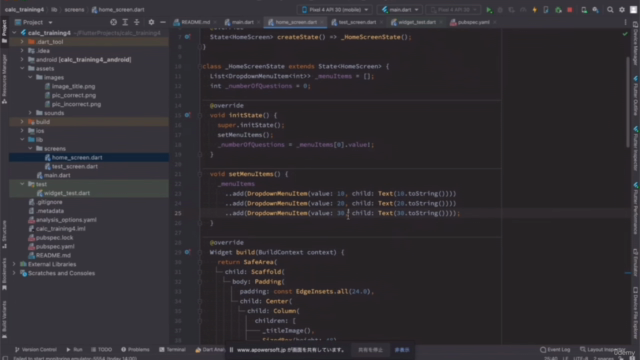Collapse all in Project panel toolbar
Screen dimensions: 640x360
[x=137, y=22]
